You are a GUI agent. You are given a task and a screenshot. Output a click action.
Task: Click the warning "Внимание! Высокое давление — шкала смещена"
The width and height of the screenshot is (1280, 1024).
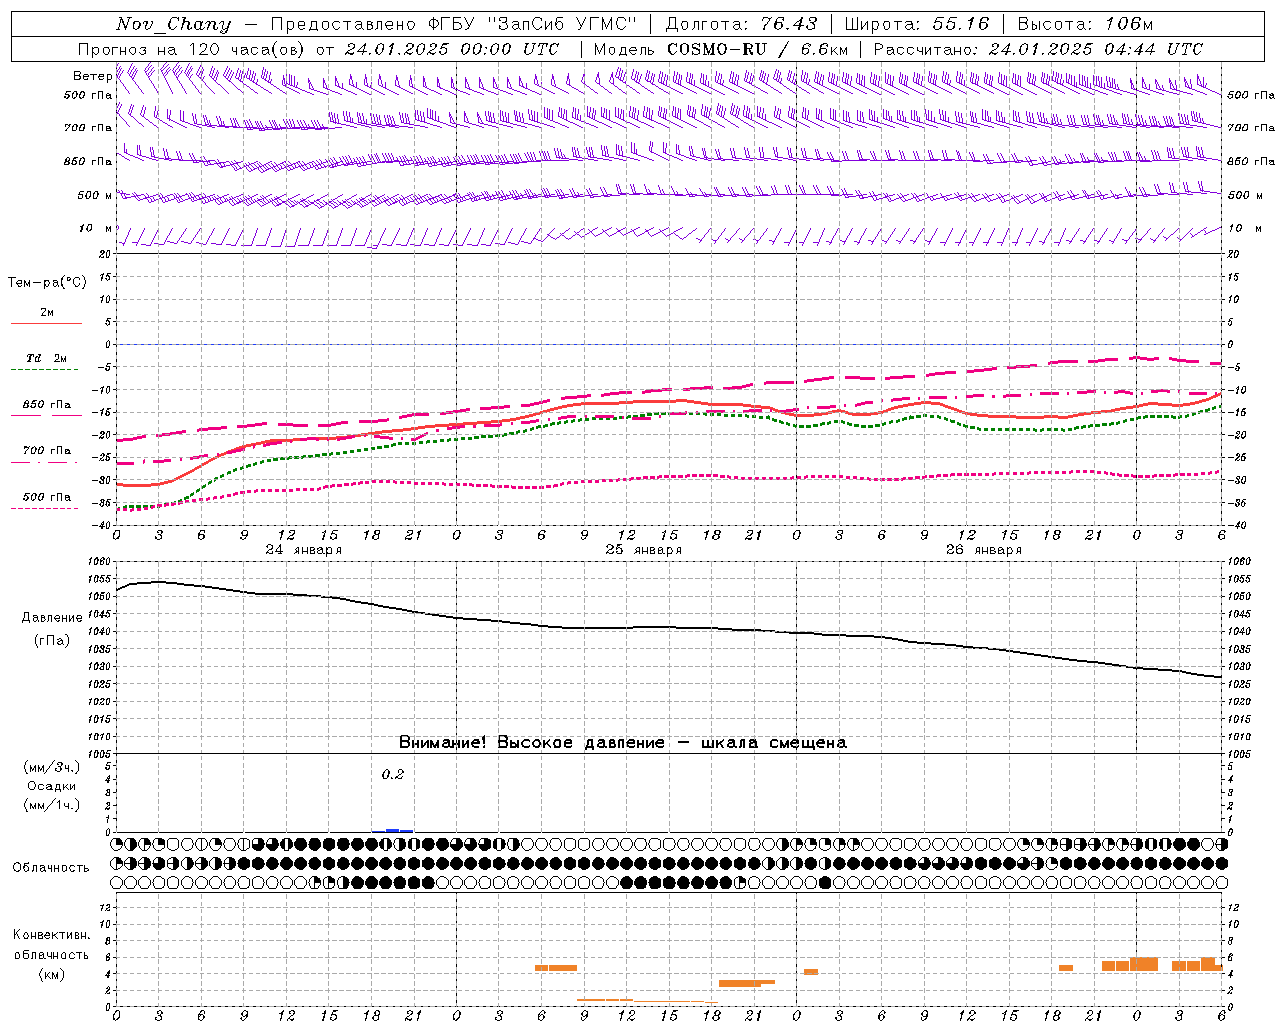pyautogui.click(x=622, y=742)
